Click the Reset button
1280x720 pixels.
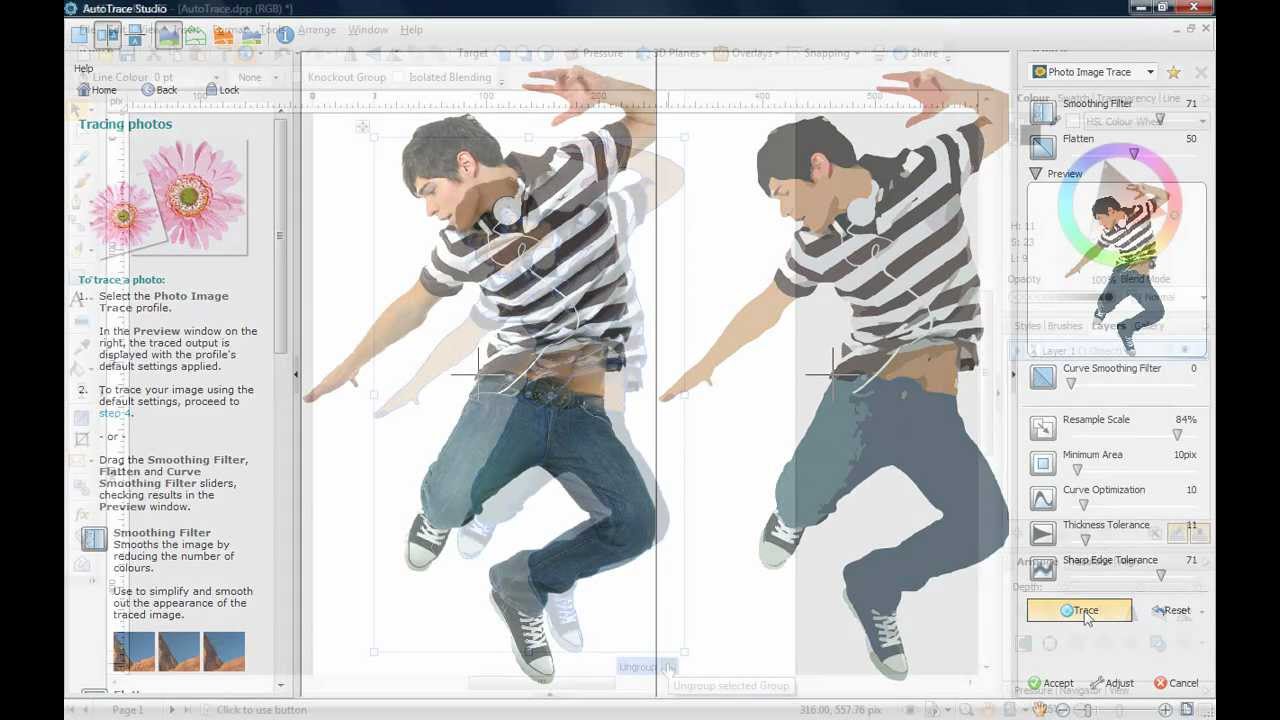[1170, 610]
